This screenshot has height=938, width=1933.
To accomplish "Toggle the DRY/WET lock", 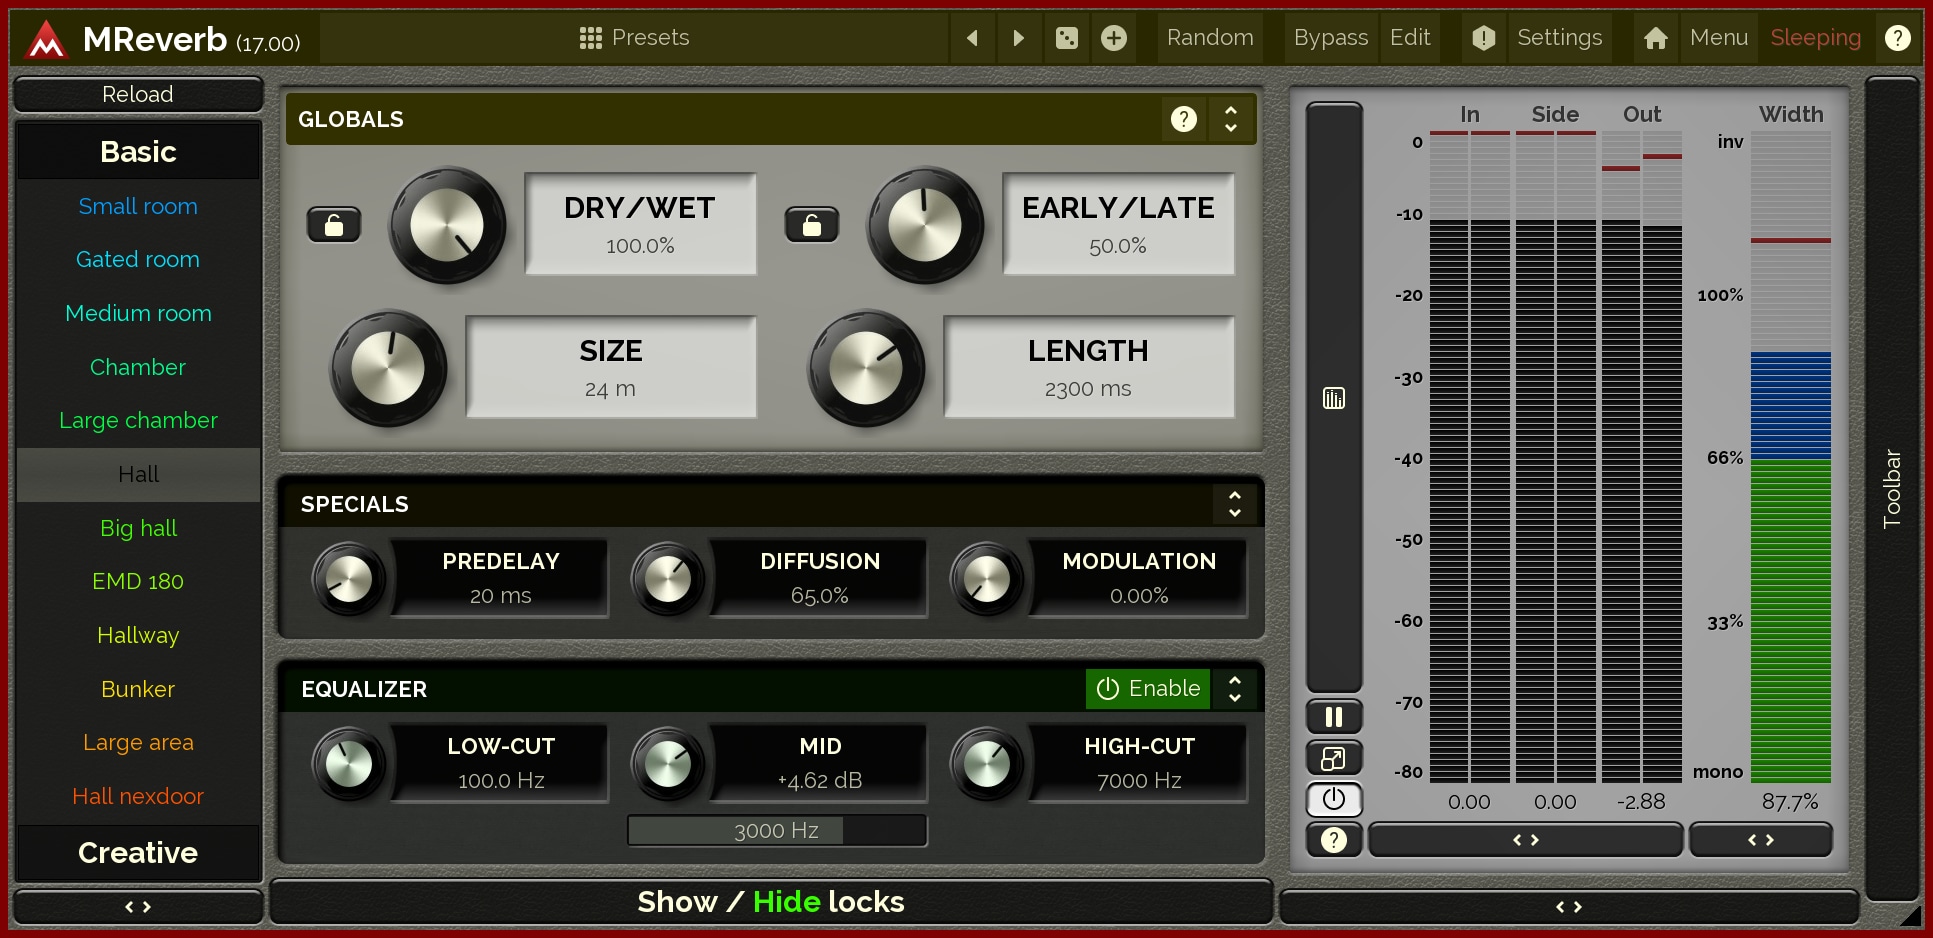I will pos(334,226).
